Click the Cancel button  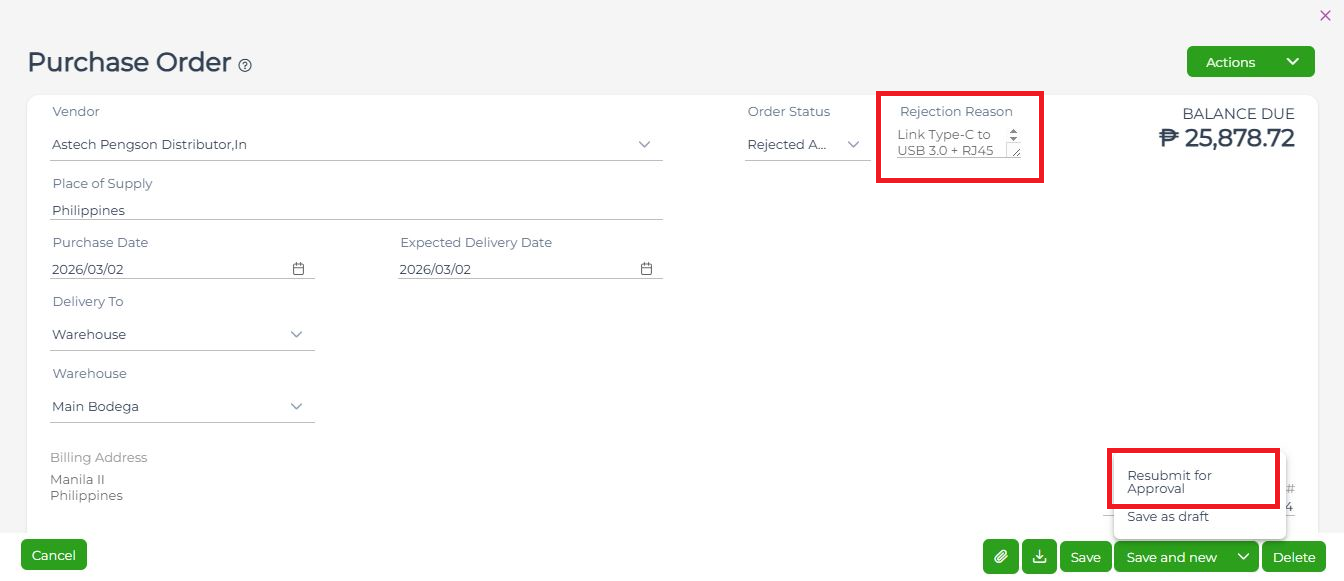pyautogui.click(x=54, y=555)
